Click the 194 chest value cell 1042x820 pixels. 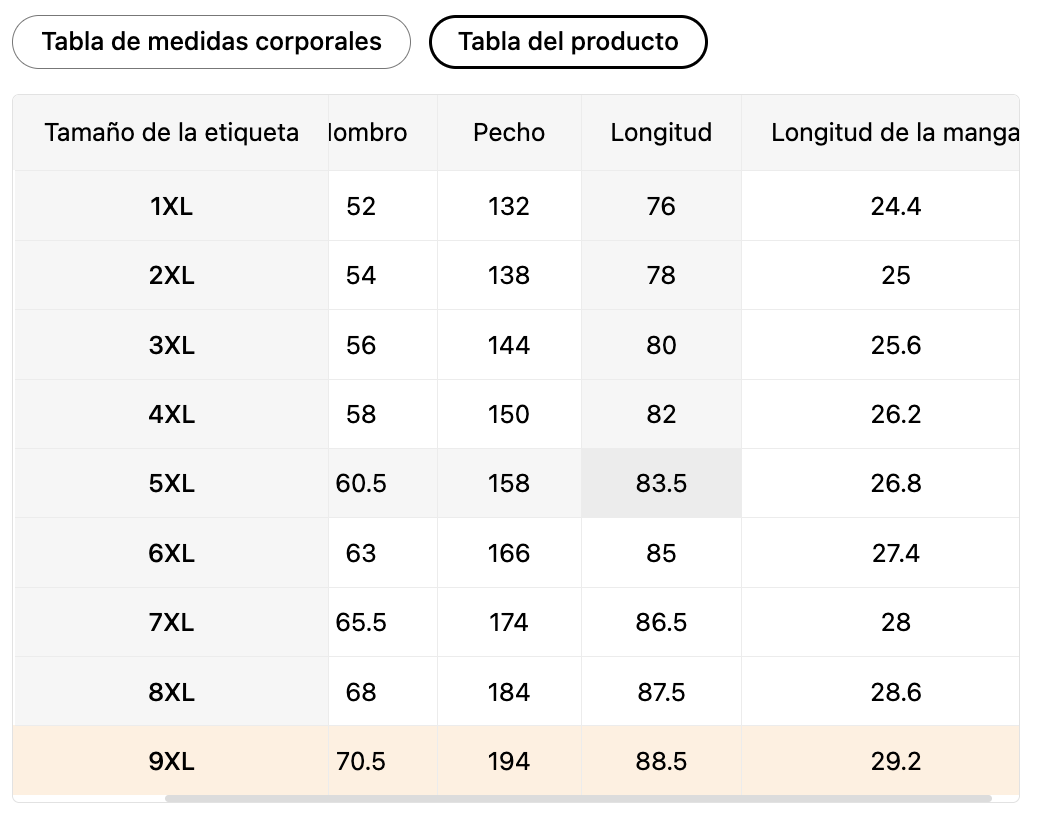point(509,762)
